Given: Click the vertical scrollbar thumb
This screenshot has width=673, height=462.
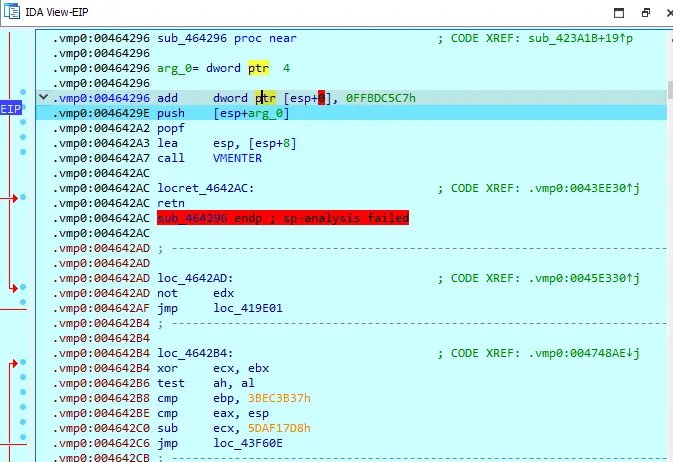Looking at the screenshot, I should (670, 89).
